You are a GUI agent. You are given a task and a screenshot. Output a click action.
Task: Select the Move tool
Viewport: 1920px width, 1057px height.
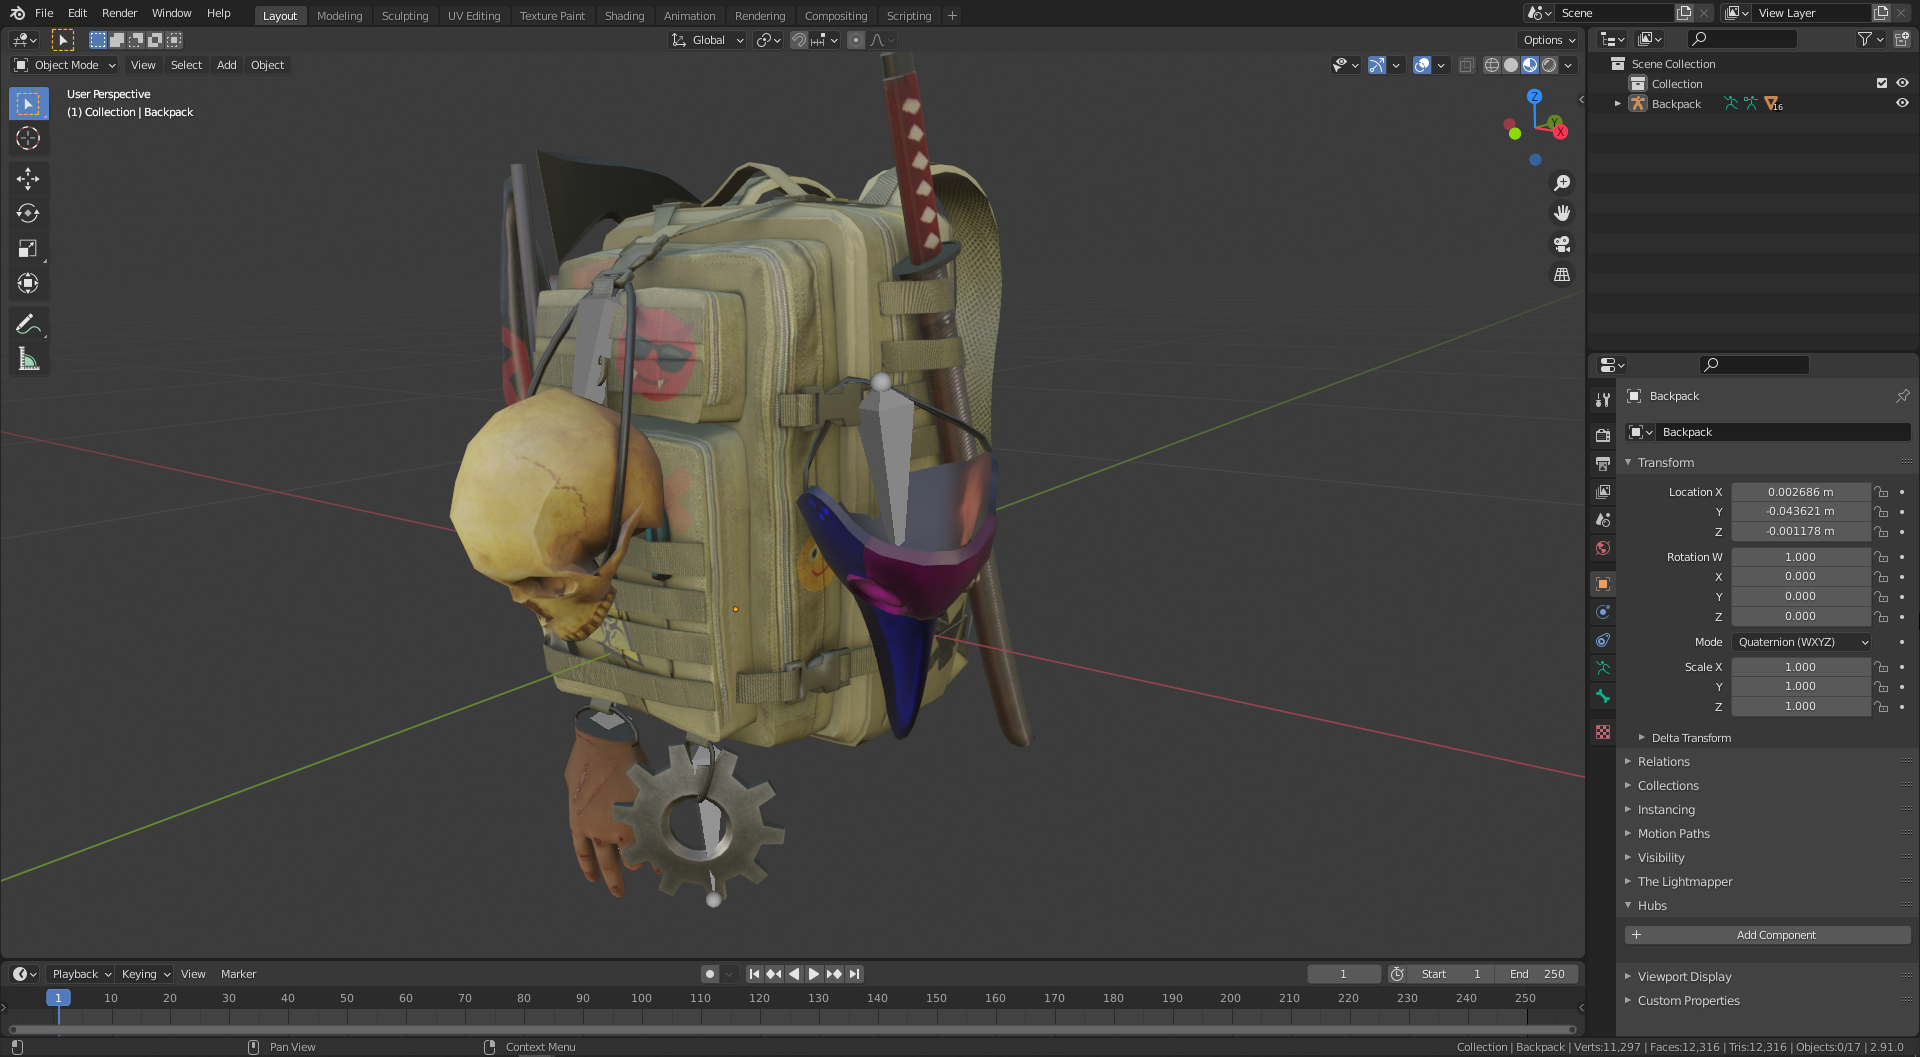click(28, 178)
